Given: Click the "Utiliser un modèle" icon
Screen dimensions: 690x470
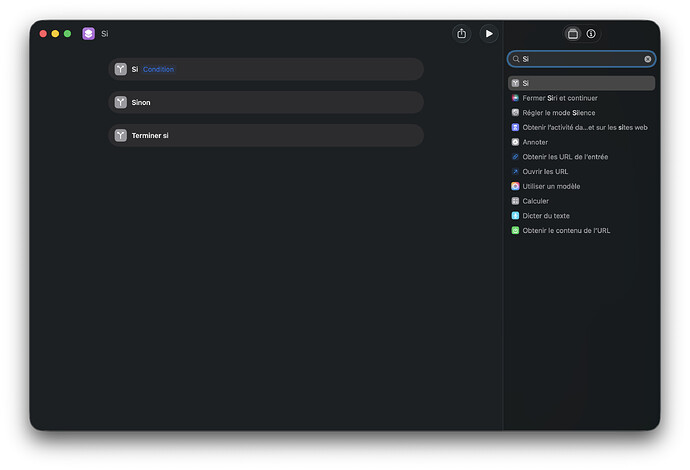Looking at the screenshot, I should 515,186.
